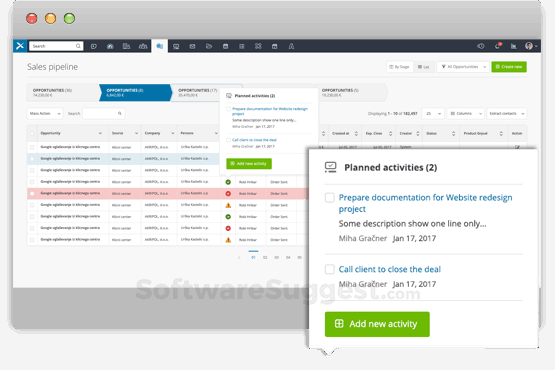
Task: Check the checkbox in the blue highlighted row
Action: tap(32, 159)
